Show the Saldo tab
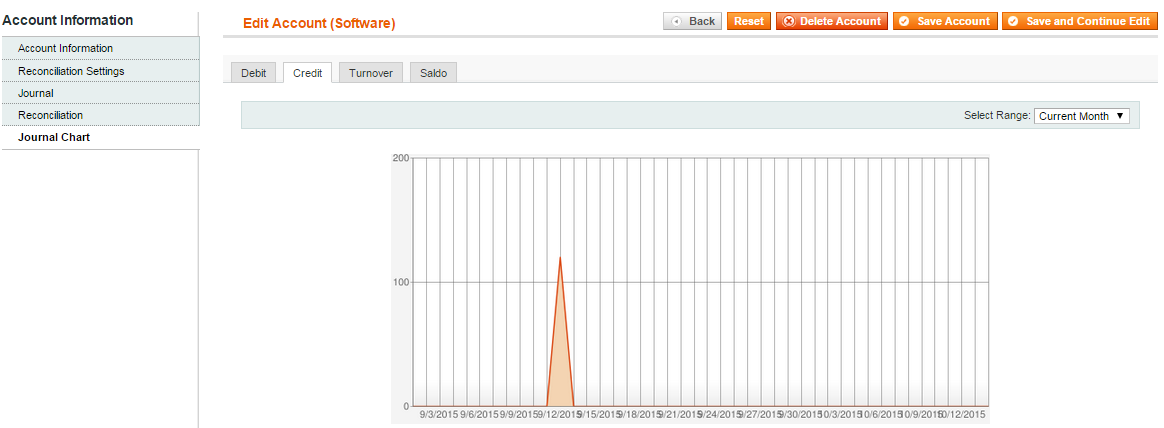The height and width of the screenshot is (428, 1164). point(433,73)
